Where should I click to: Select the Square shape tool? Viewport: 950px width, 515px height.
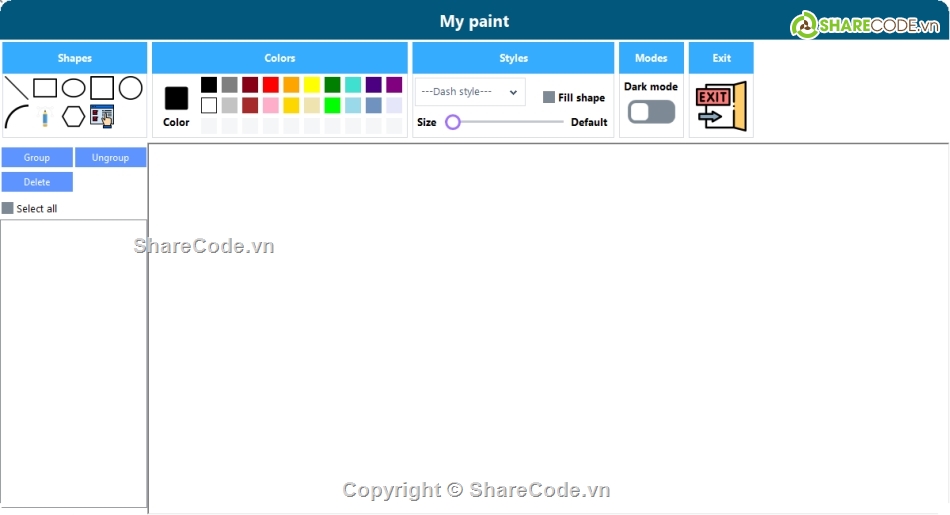[102, 88]
